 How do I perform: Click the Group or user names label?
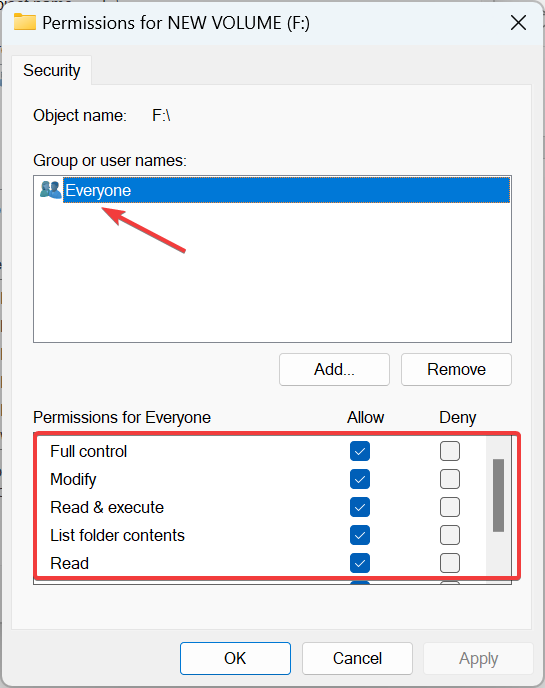110,161
